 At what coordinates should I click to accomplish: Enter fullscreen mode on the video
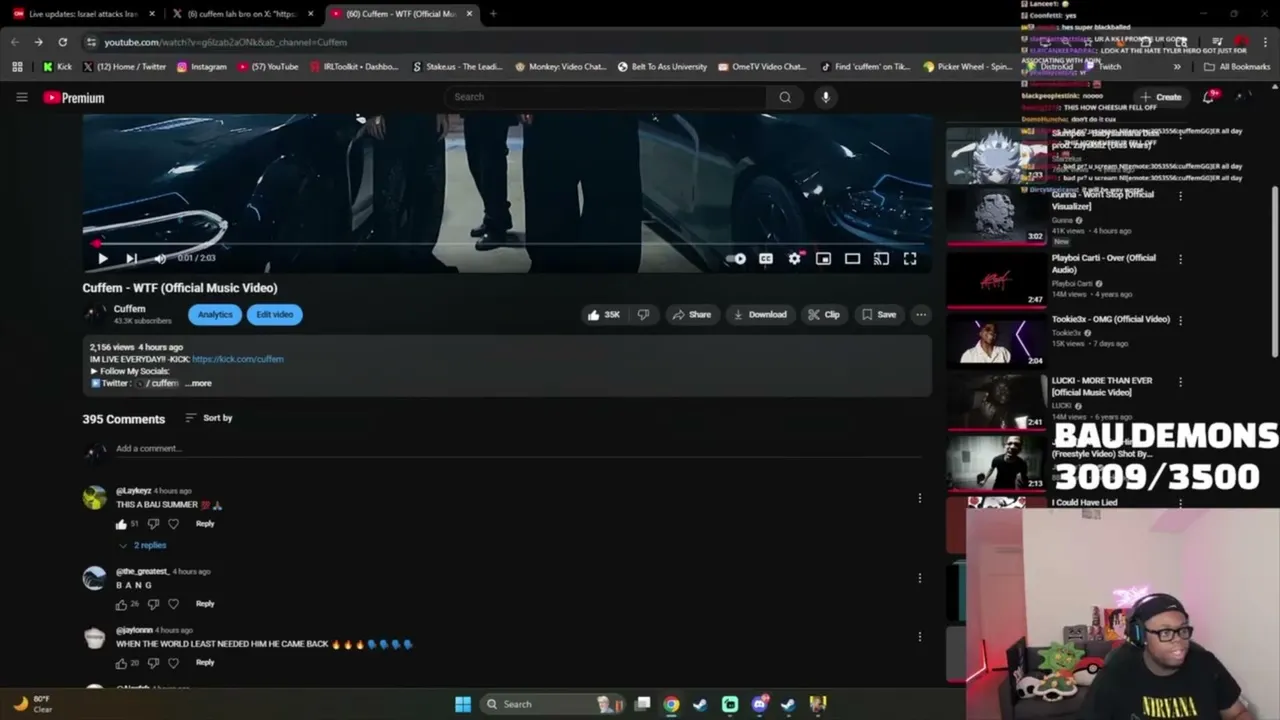pyautogui.click(x=910, y=258)
